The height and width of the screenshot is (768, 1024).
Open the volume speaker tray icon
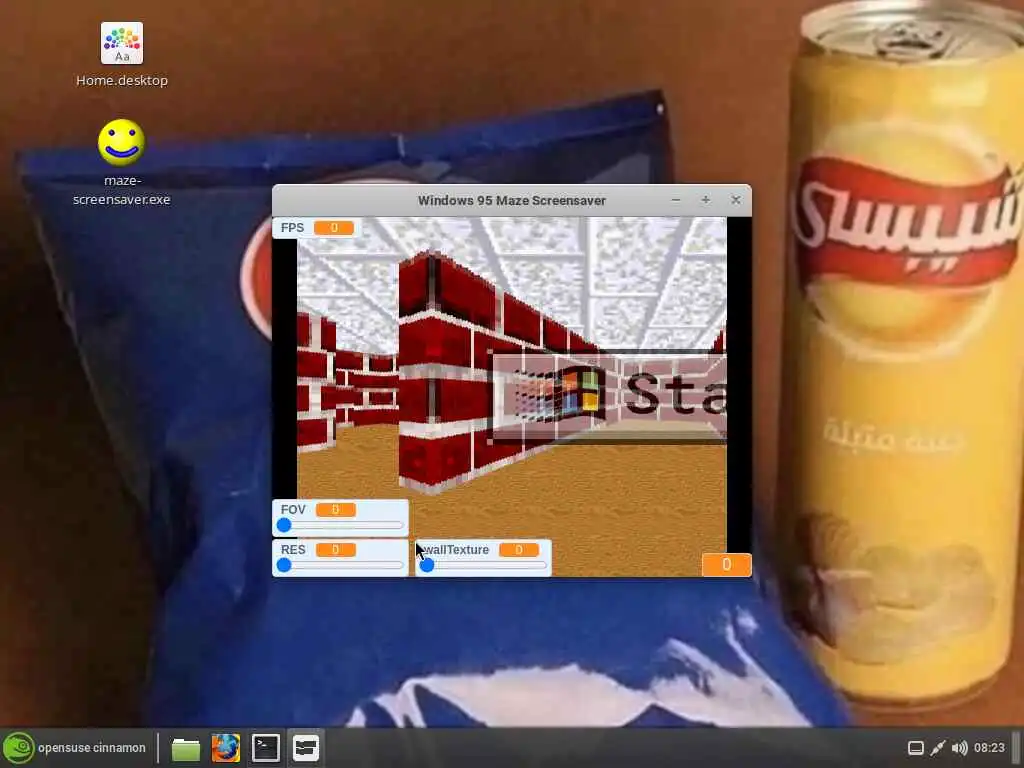click(x=959, y=748)
